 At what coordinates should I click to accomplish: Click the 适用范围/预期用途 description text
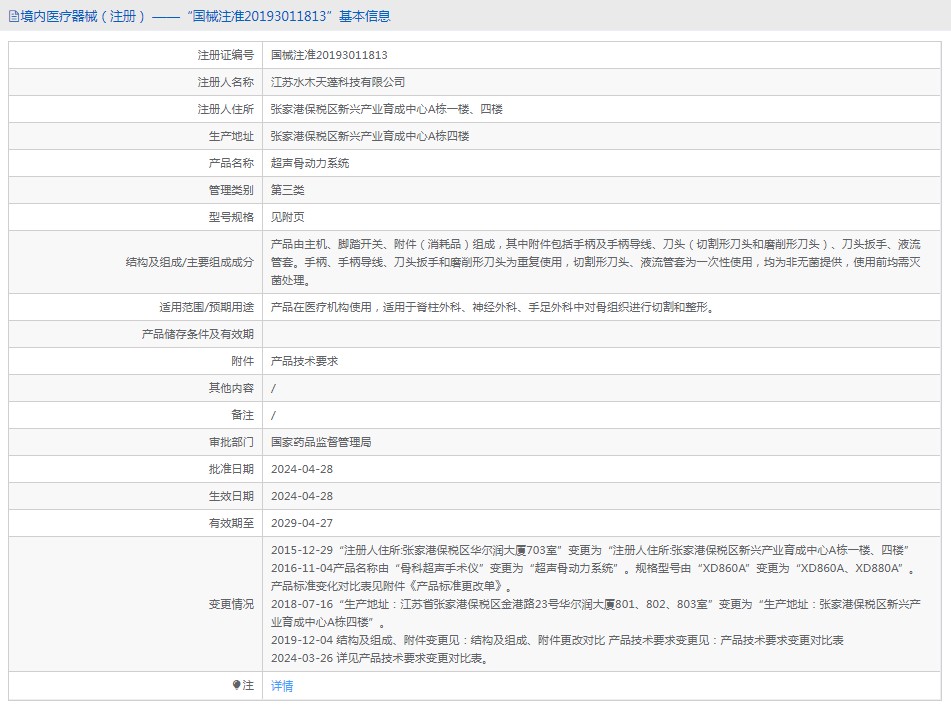pyautogui.click(x=492, y=307)
